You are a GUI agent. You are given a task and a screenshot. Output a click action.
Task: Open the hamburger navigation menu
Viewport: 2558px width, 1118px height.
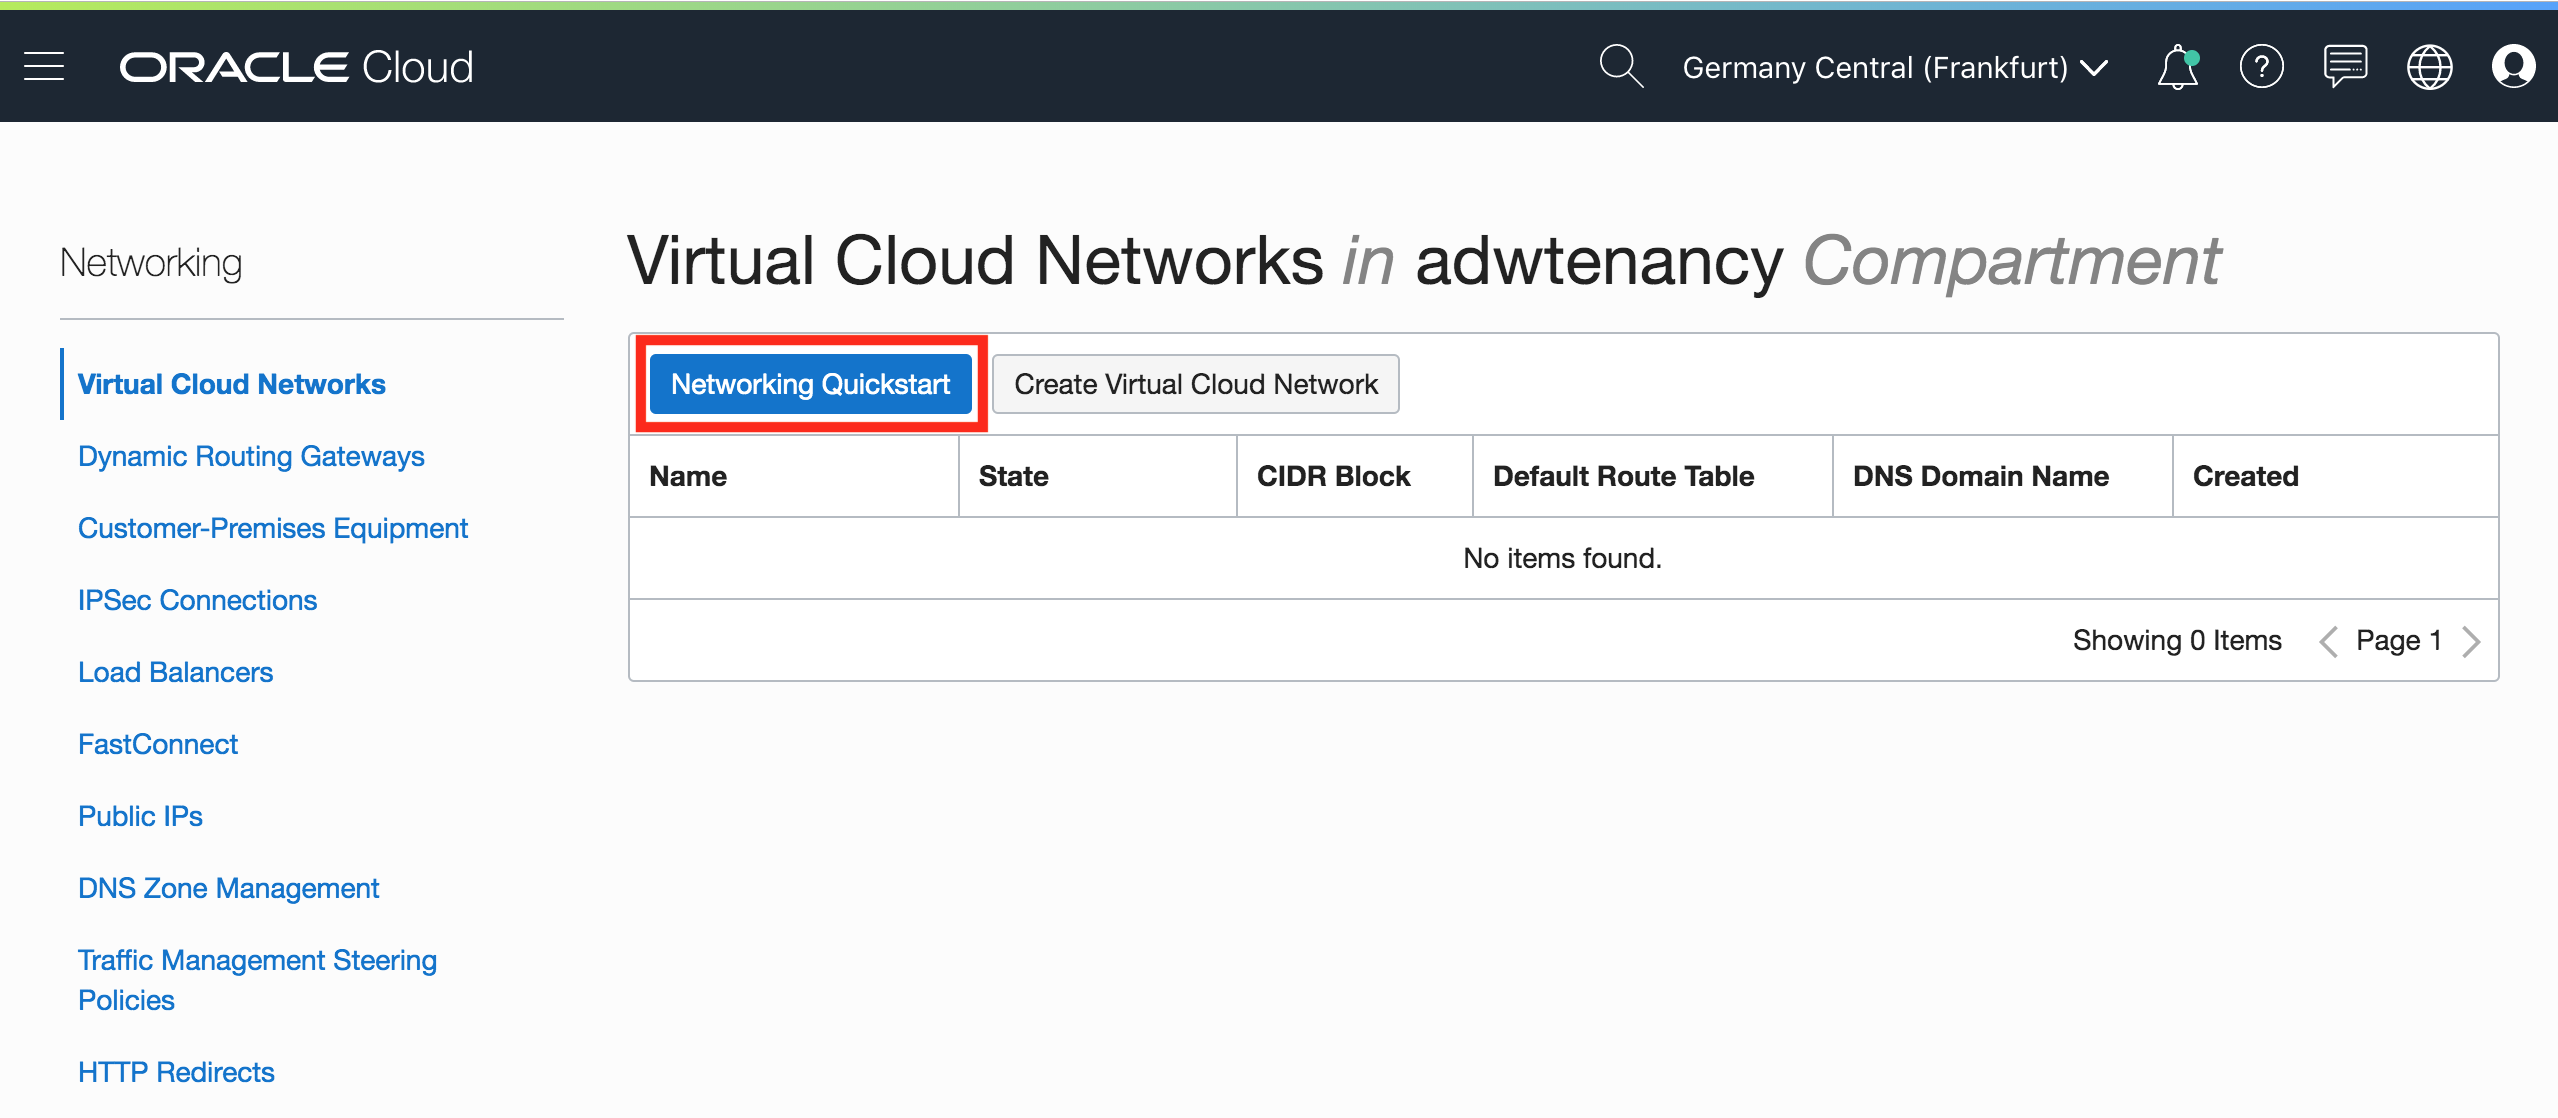tap(44, 67)
